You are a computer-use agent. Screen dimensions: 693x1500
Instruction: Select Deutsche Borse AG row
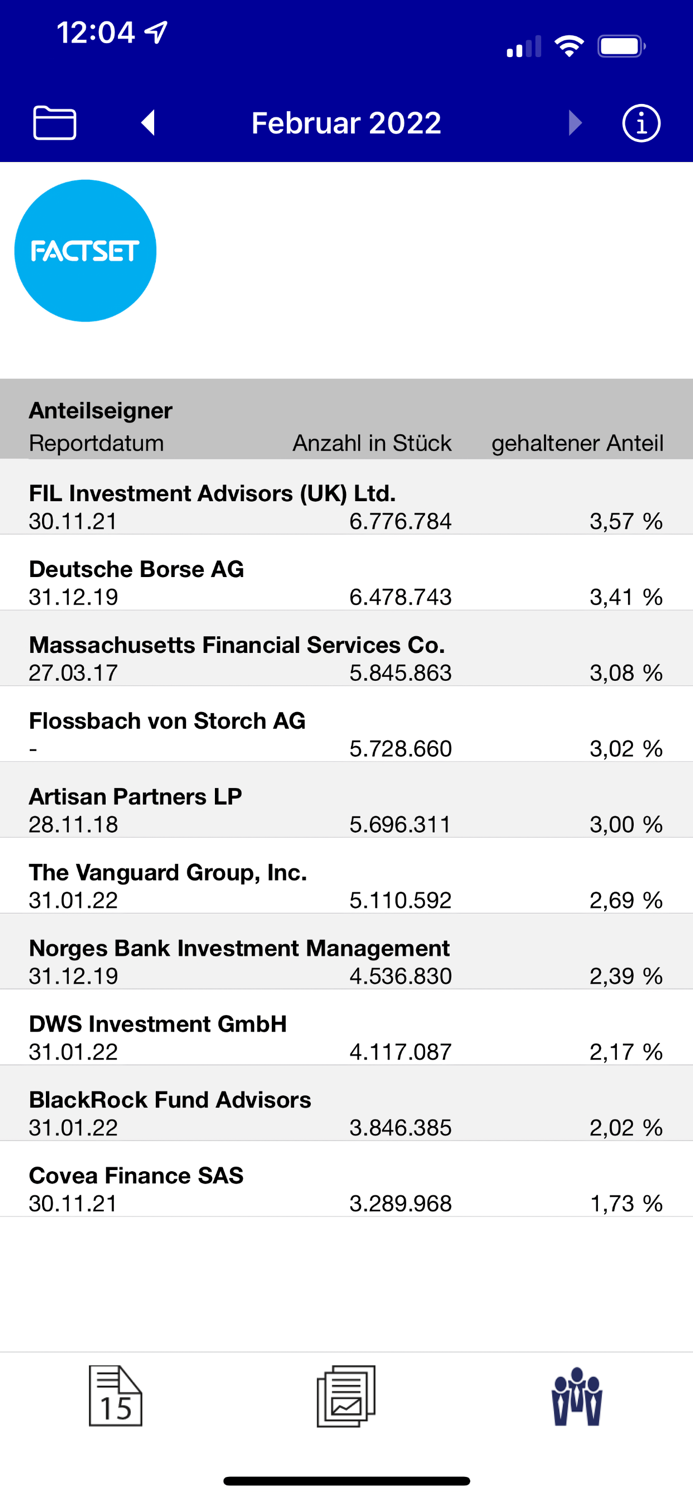346,582
